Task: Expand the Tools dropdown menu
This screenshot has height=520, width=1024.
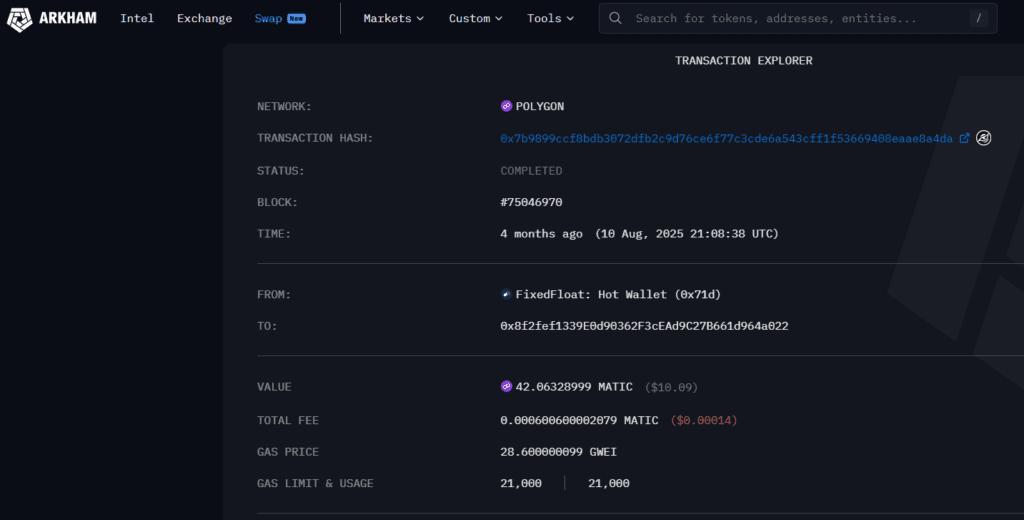Action: (x=550, y=18)
